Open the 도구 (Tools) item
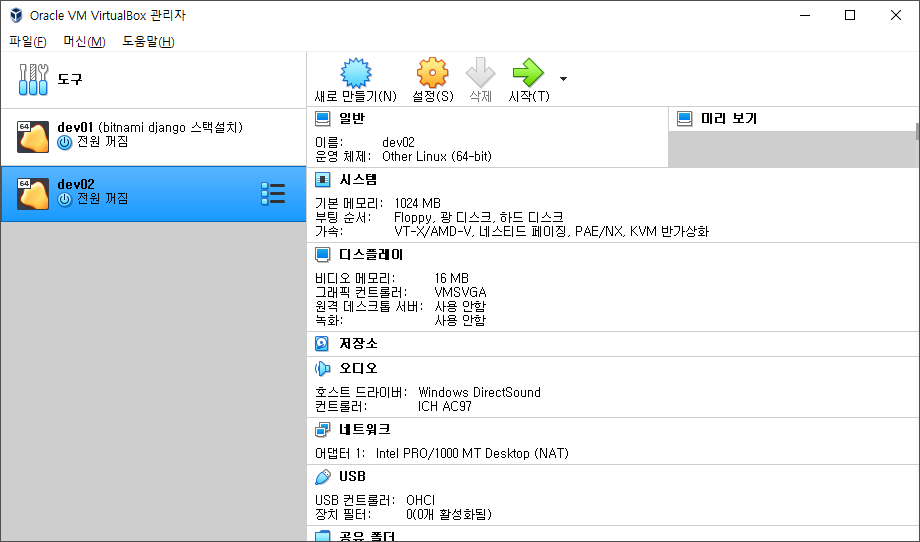This screenshot has width=920, height=542. point(153,79)
